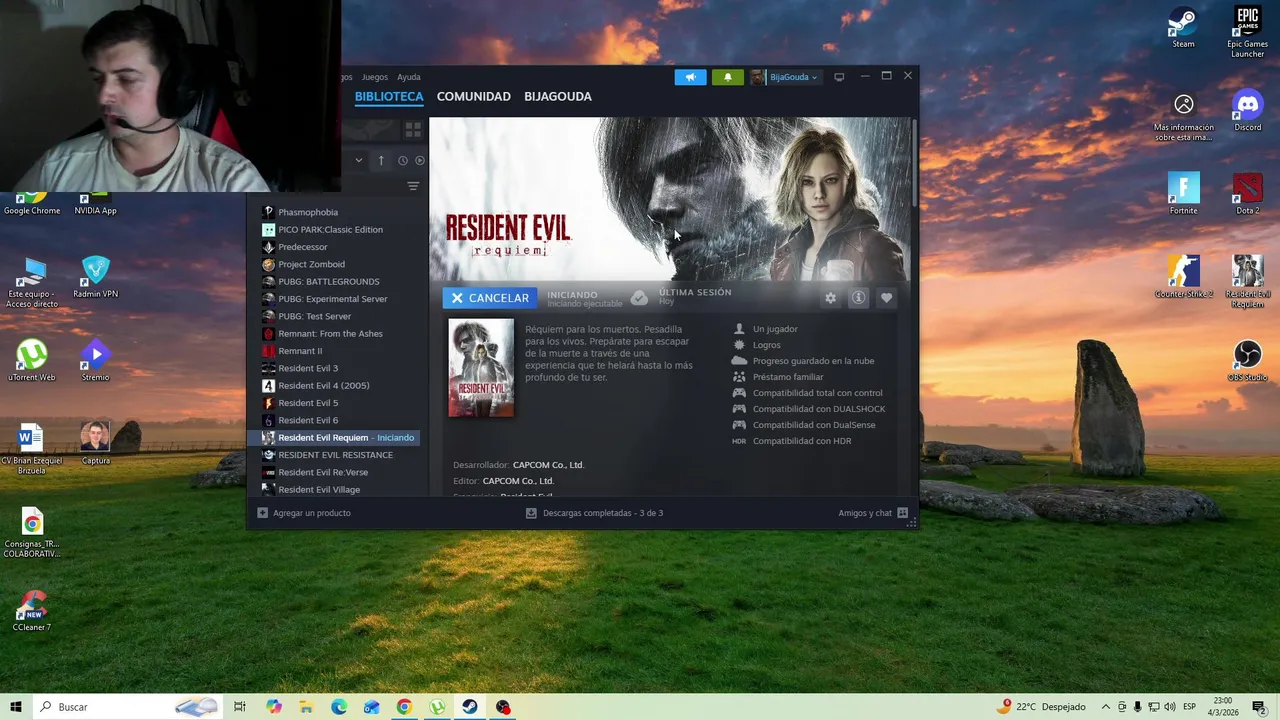1280x720 pixels.
Task: Open Task View in taskbar
Action: click(240, 707)
